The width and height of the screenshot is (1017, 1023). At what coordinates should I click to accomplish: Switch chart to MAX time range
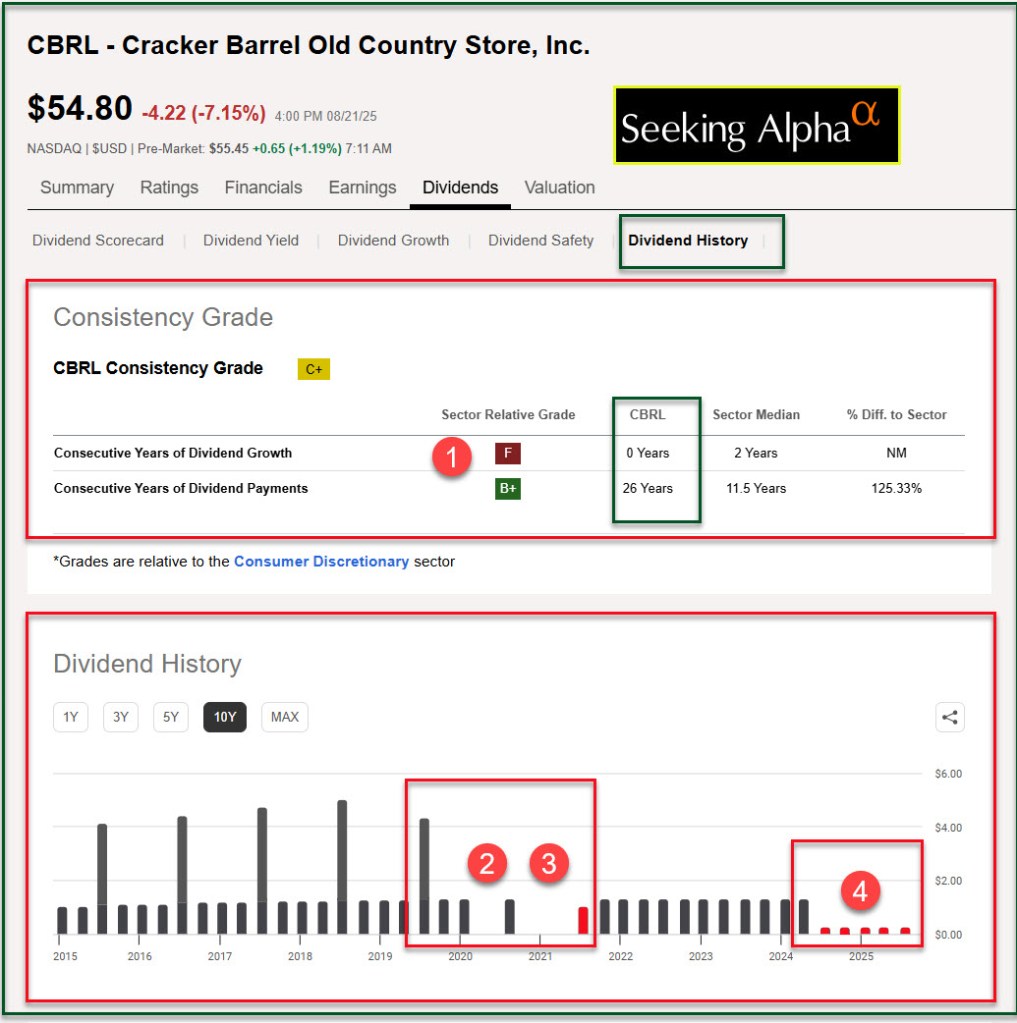tap(284, 717)
